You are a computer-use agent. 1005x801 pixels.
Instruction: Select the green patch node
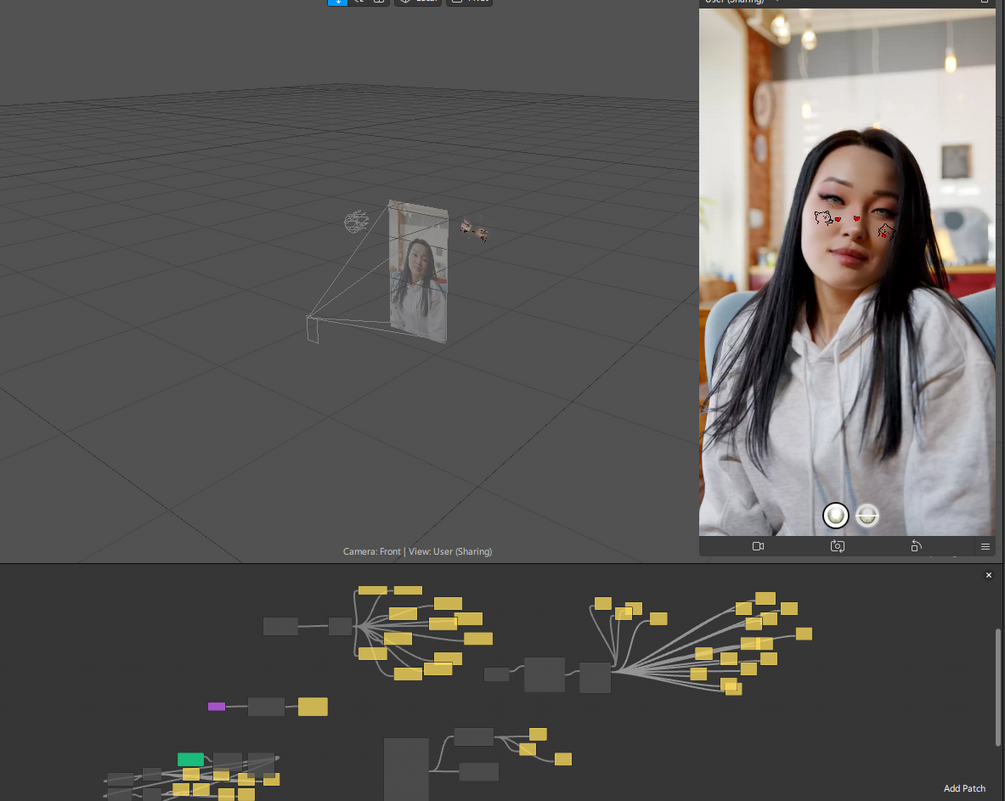click(190, 759)
